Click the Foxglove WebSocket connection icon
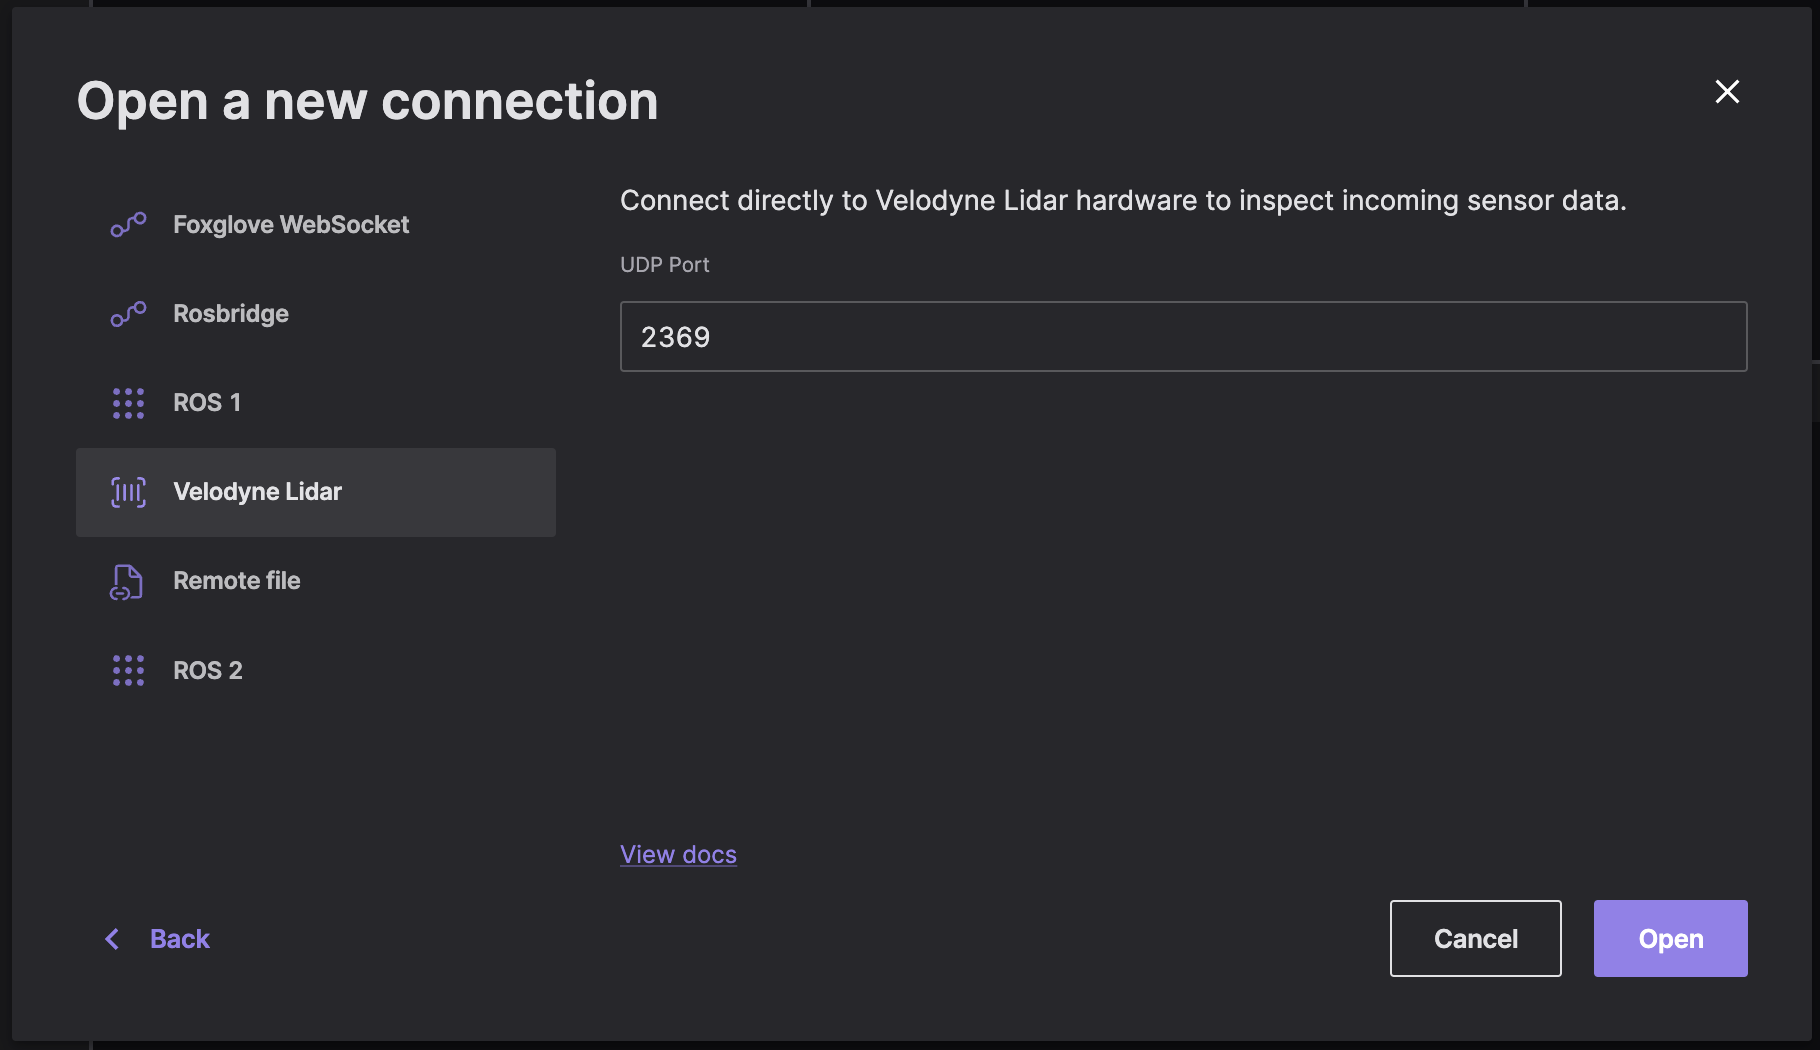The width and height of the screenshot is (1820, 1050). click(128, 225)
